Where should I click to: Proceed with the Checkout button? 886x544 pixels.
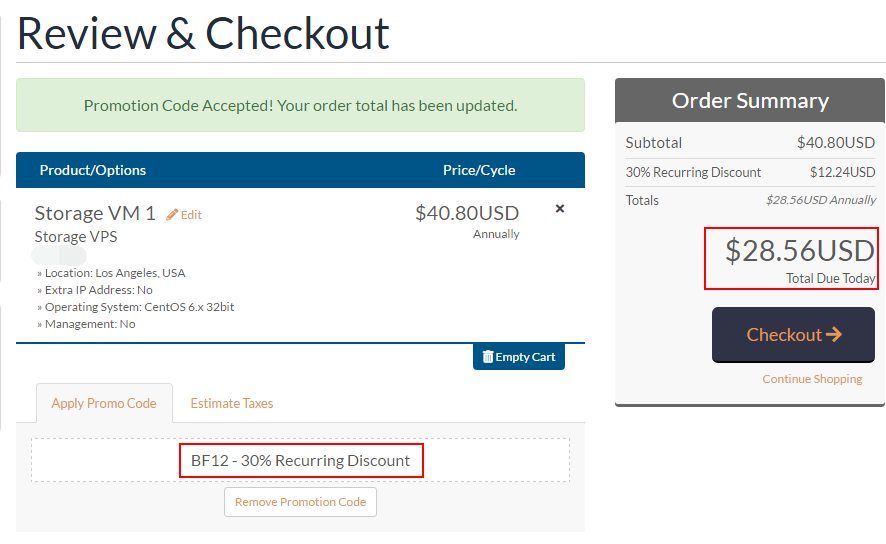pyautogui.click(x=793, y=334)
